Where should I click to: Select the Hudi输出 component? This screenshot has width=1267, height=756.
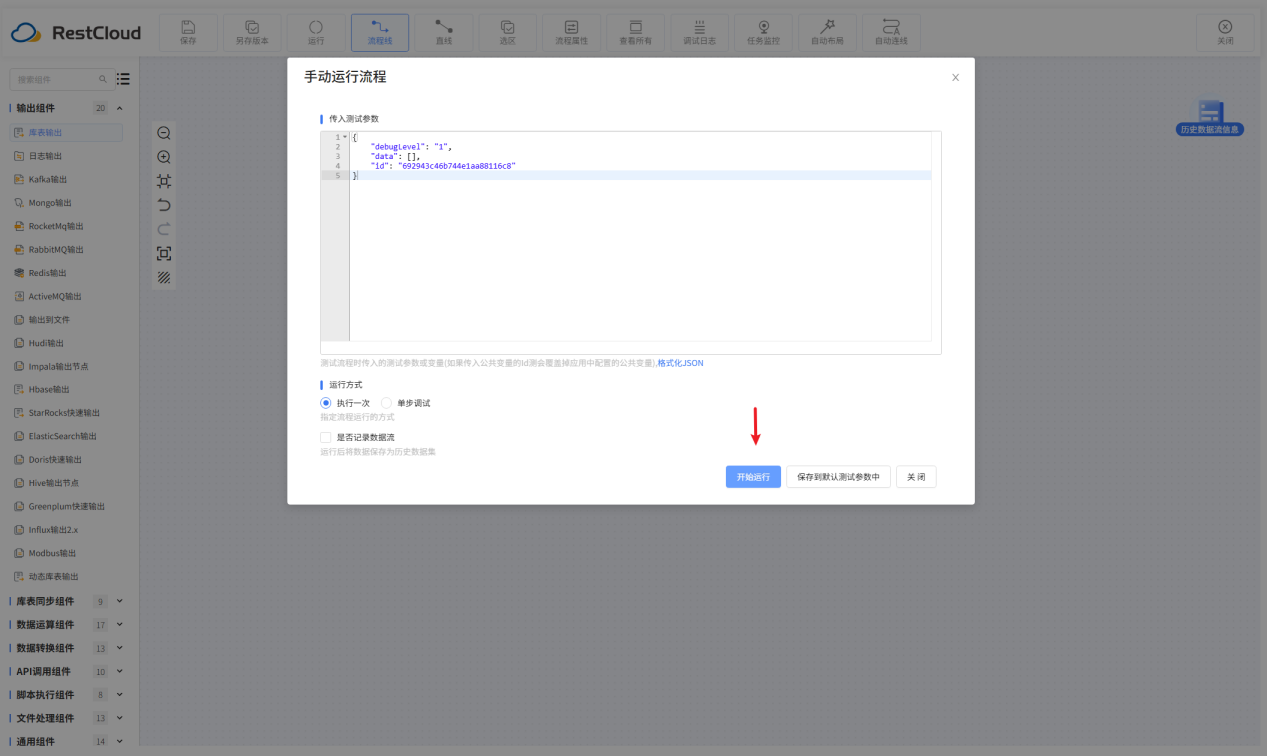(x=66, y=343)
